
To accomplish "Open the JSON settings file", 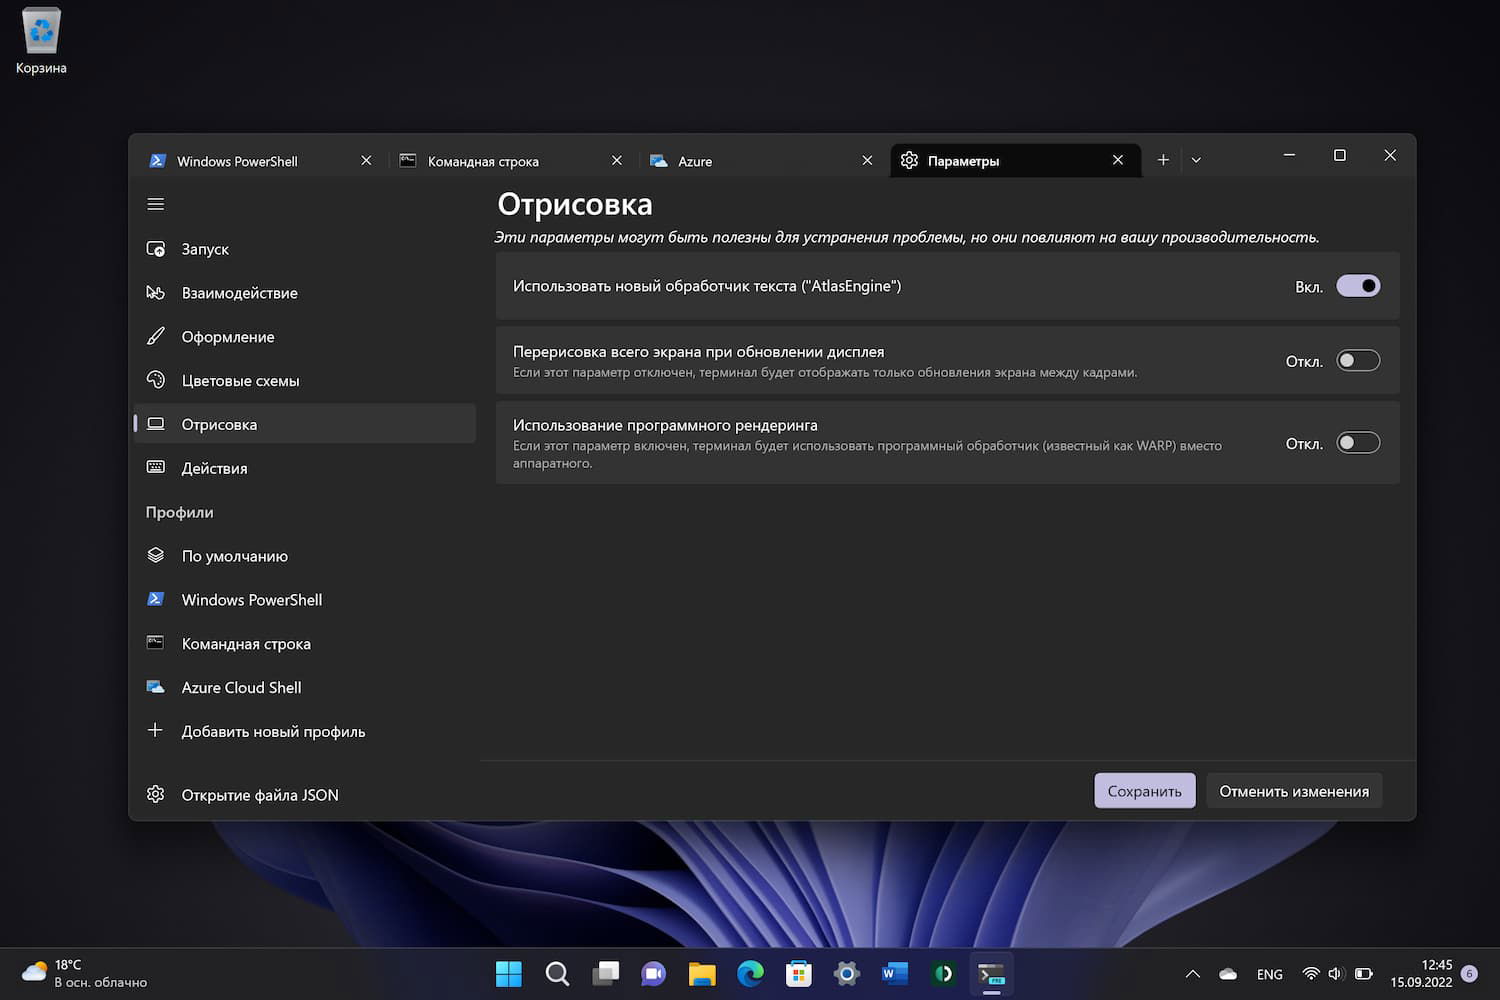I will point(259,795).
